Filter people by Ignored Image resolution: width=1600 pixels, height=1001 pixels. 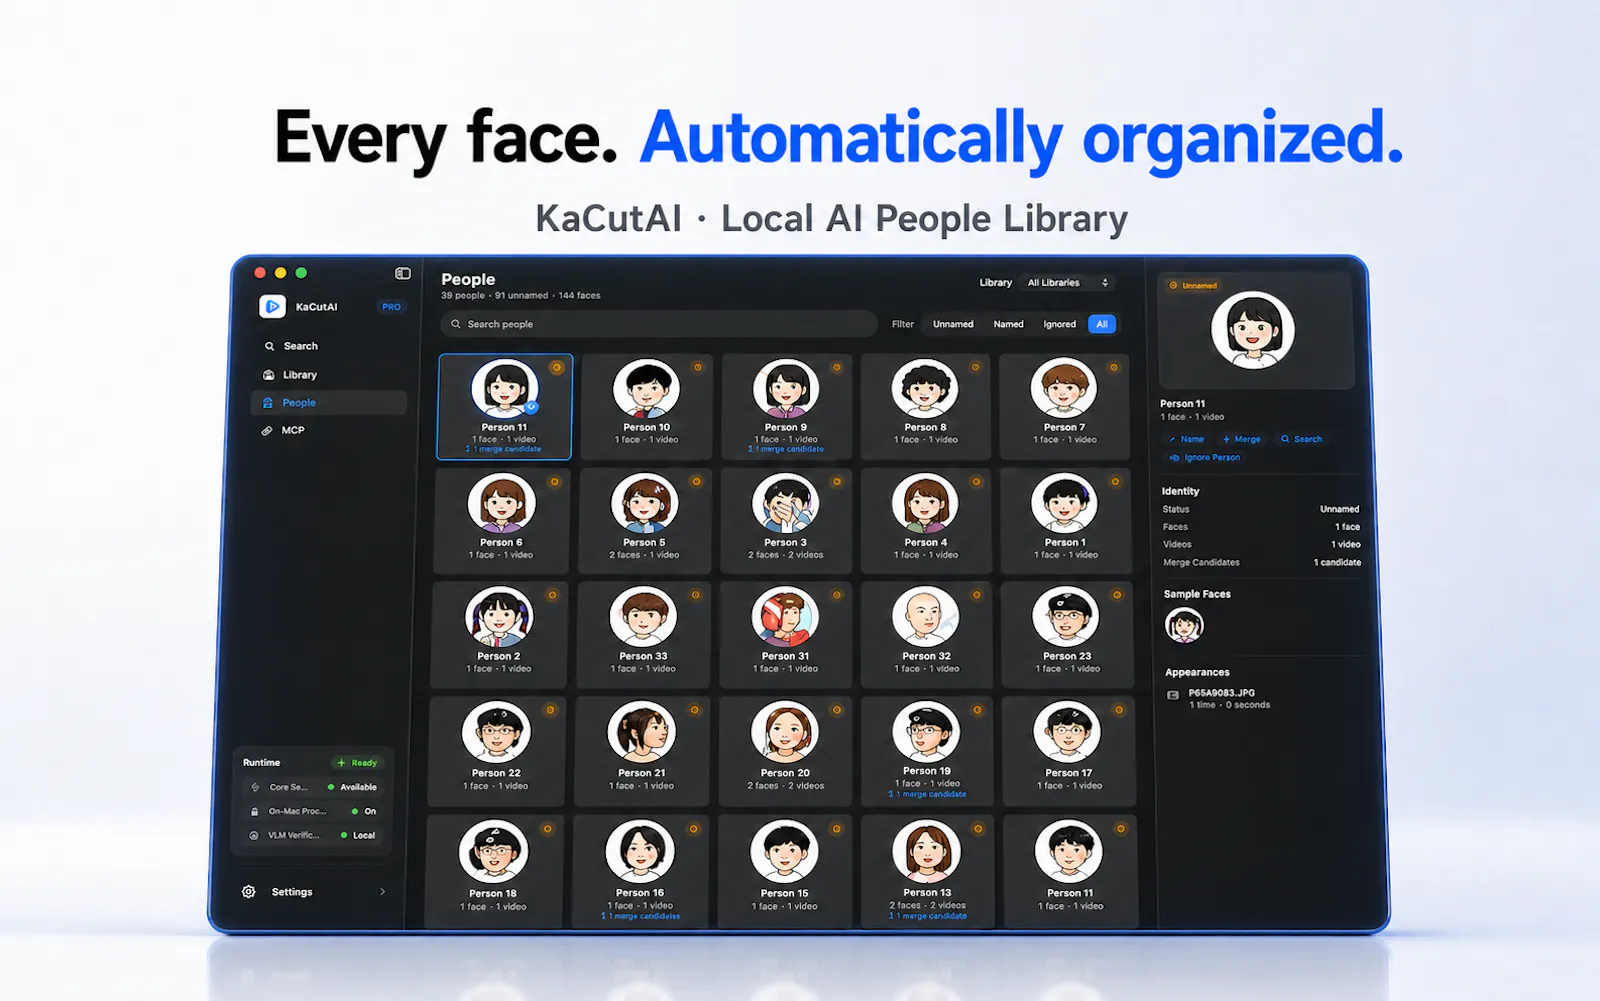click(x=1060, y=324)
